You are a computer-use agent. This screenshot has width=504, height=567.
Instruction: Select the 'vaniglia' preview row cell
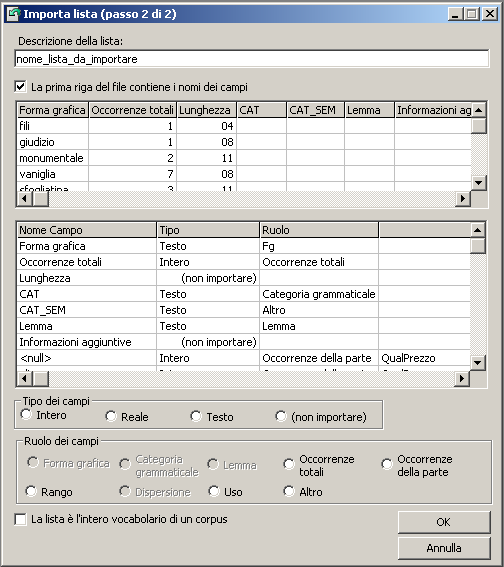click(x=52, y=174)
